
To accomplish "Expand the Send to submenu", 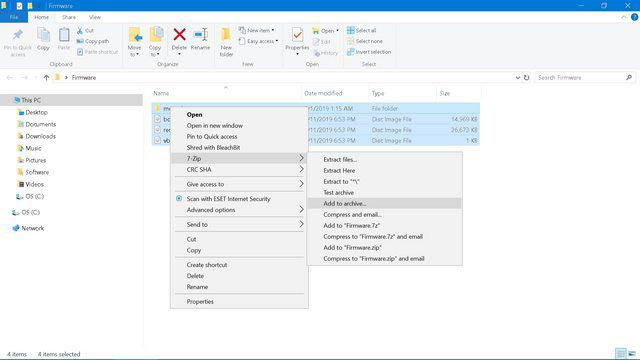I will tap(239, 225).
